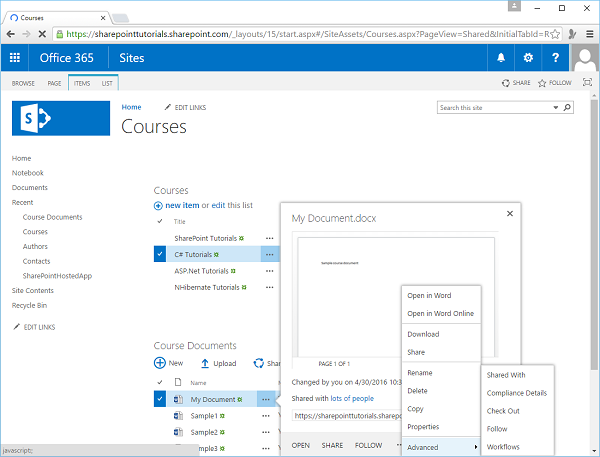Viewport: 600px width, 457px height.
Task: Open the settings gear menu
Action: (527, 57)
